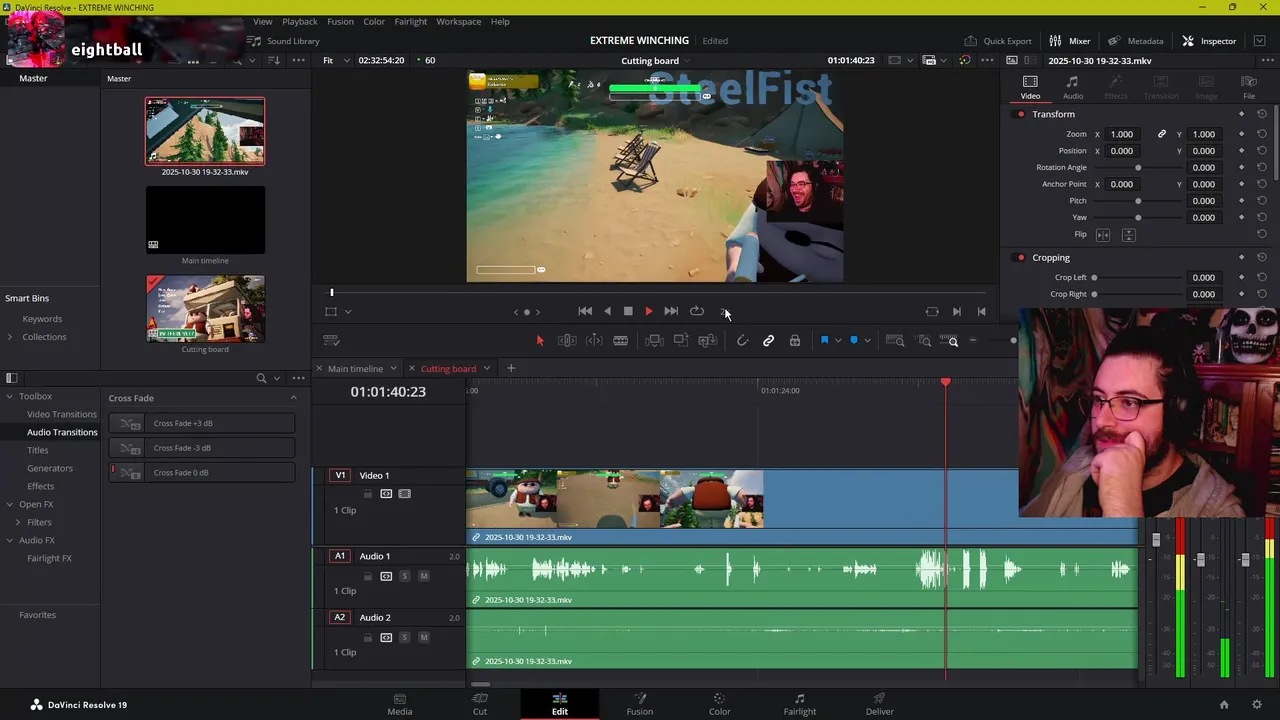
Task: Open the Inspector panel
Action: [1209, 41]
